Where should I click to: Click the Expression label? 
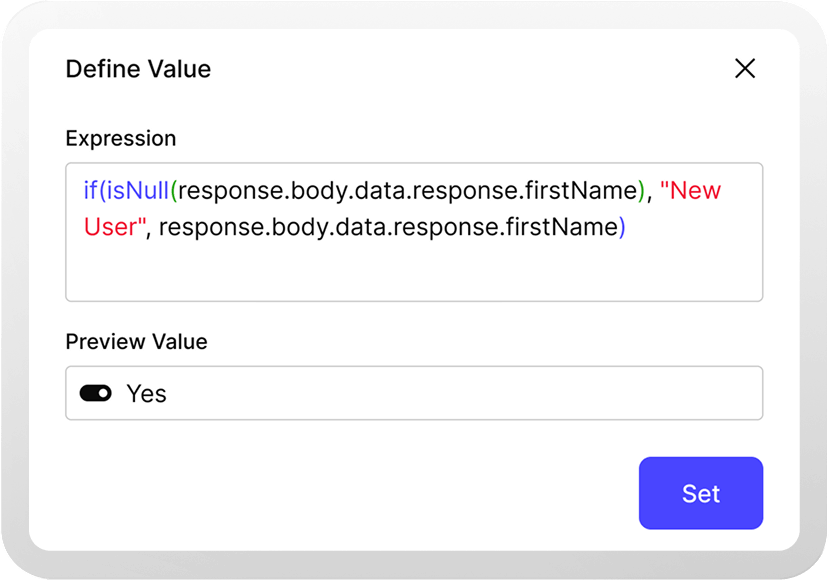121,138
